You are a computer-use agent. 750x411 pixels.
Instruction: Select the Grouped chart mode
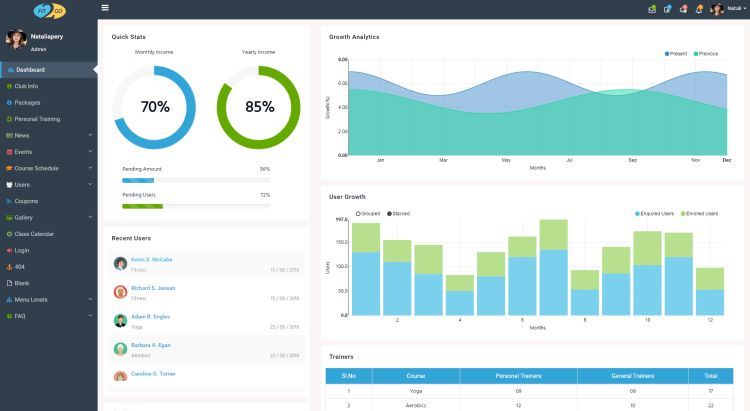368,213
